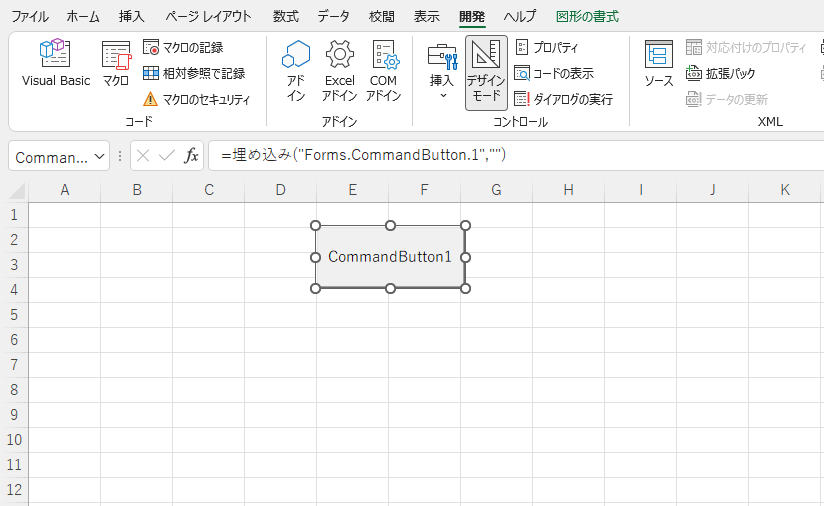Screen dimensions: 824x506
Task: Select column A header
Action: click(65, 190)
